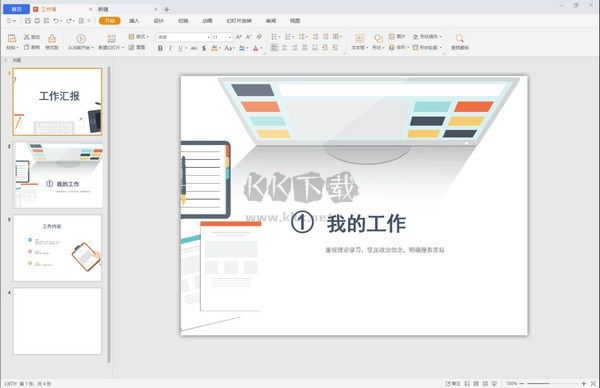
Task: Click the Find and Replace magnifier icon
Action: 460,38
